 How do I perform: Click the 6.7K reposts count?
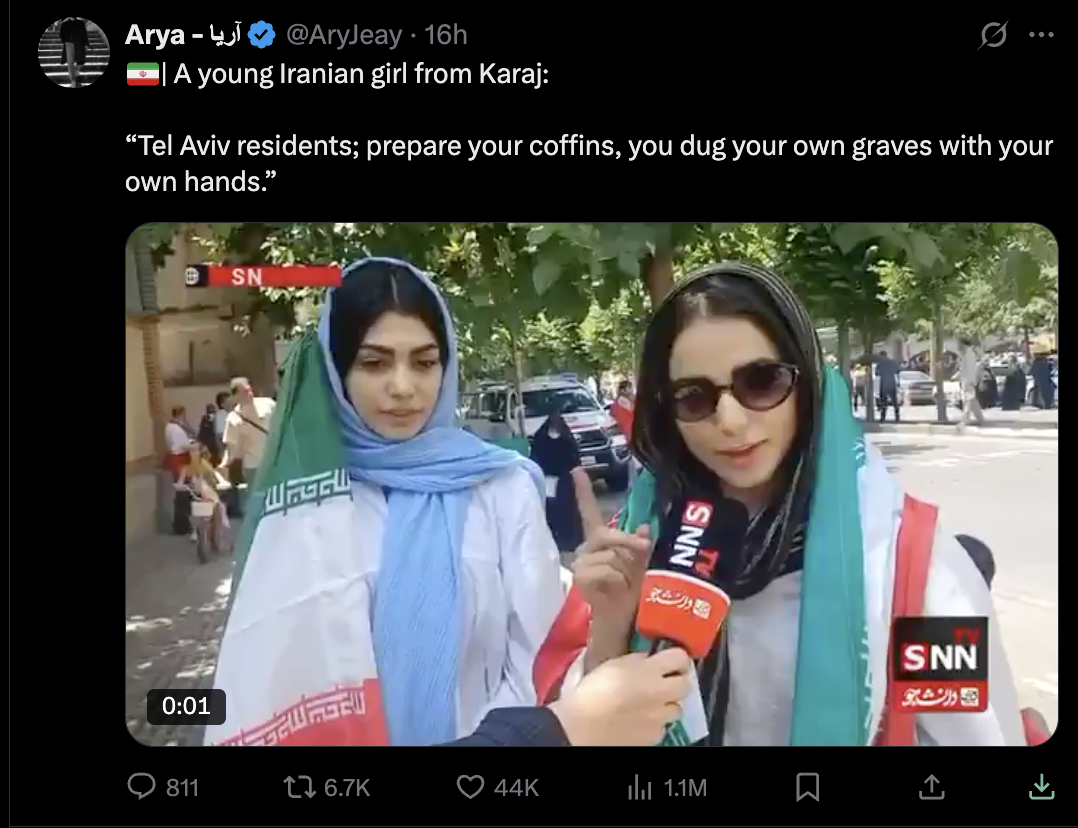pos(347,787)
